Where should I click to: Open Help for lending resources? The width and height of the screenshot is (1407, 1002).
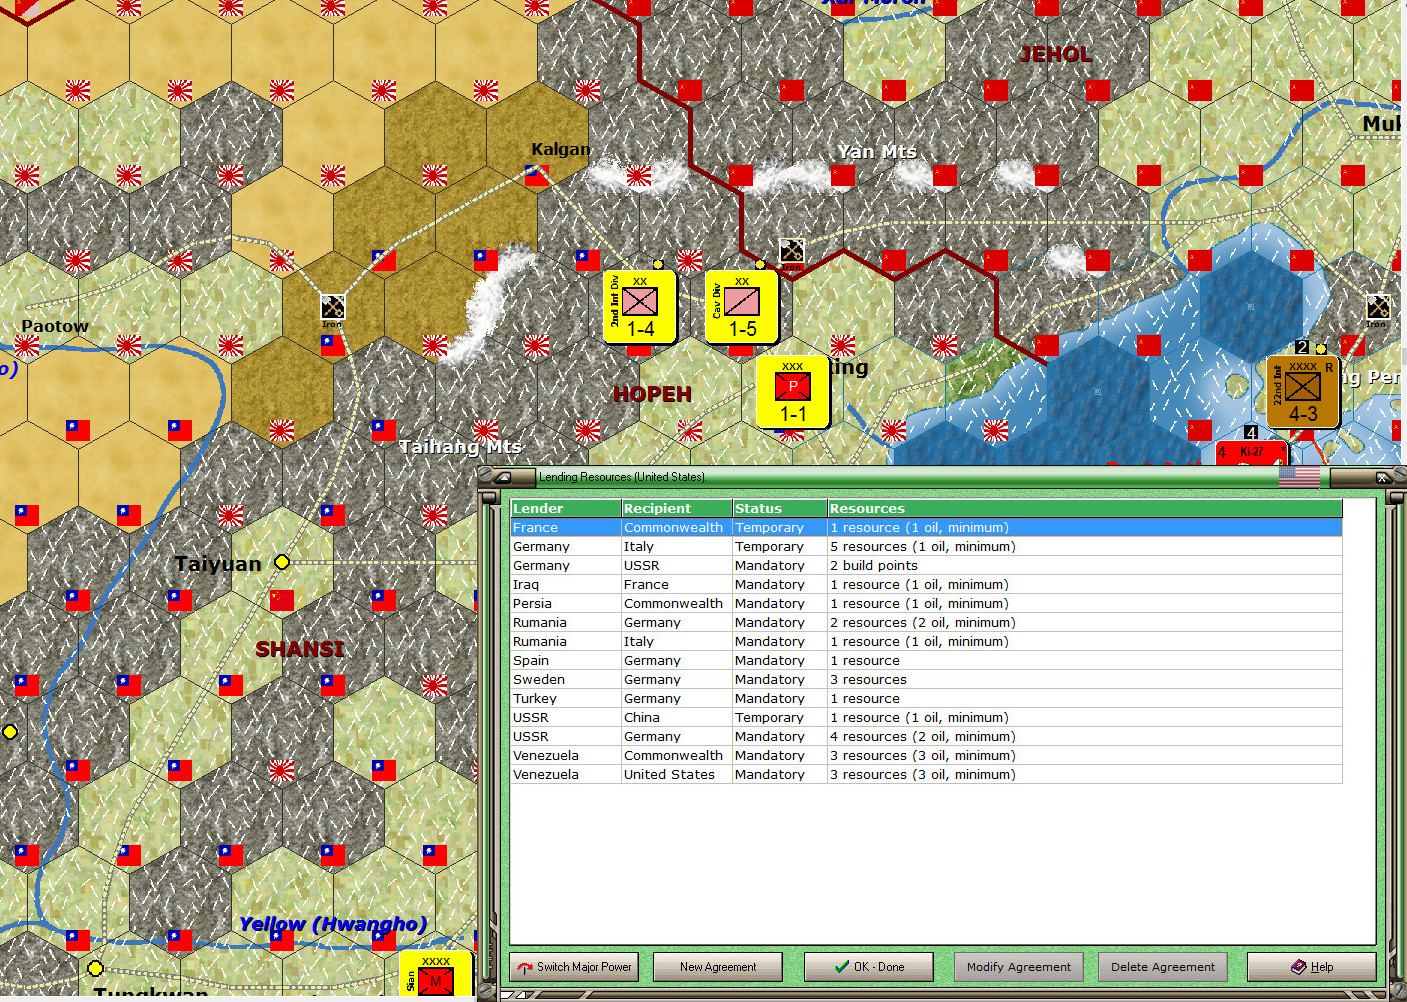(1312, 967)
